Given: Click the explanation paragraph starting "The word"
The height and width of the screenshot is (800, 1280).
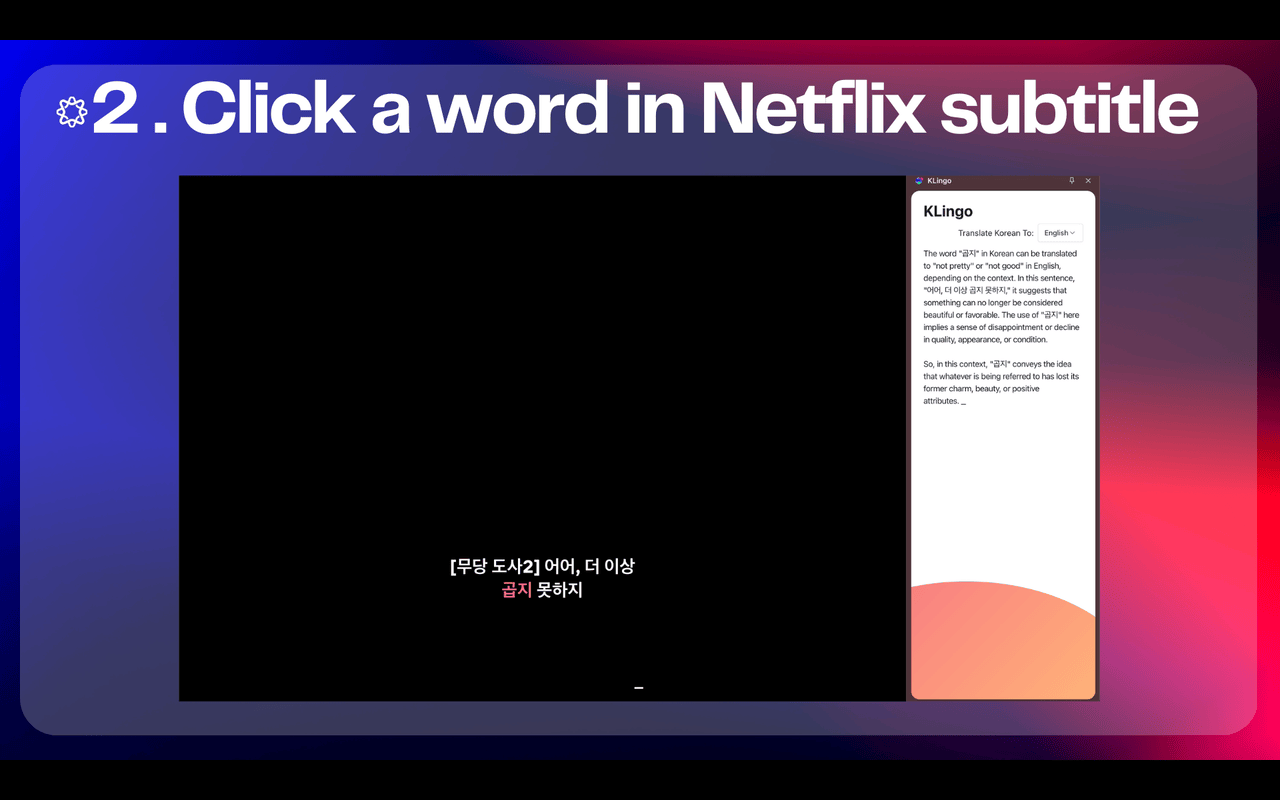Looking at the screenshot, I should (1002, 296).
